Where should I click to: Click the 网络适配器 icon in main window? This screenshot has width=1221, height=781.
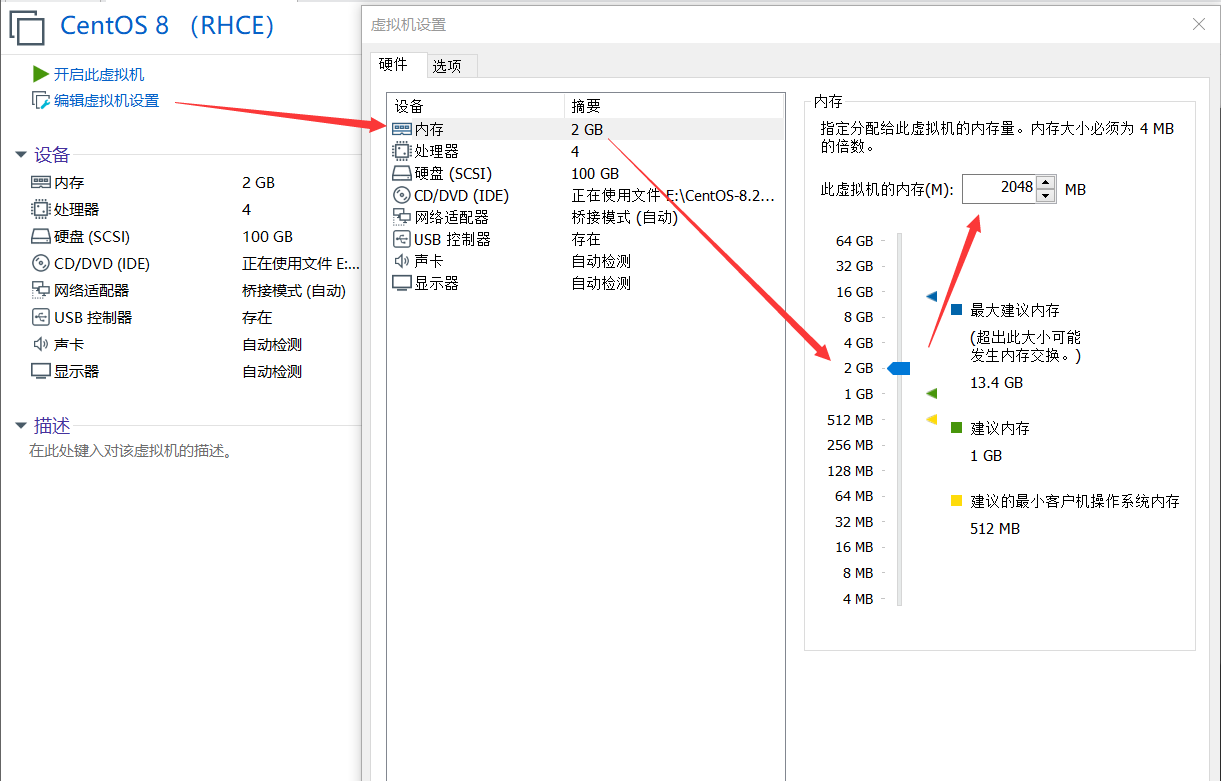tap(41, 291)
